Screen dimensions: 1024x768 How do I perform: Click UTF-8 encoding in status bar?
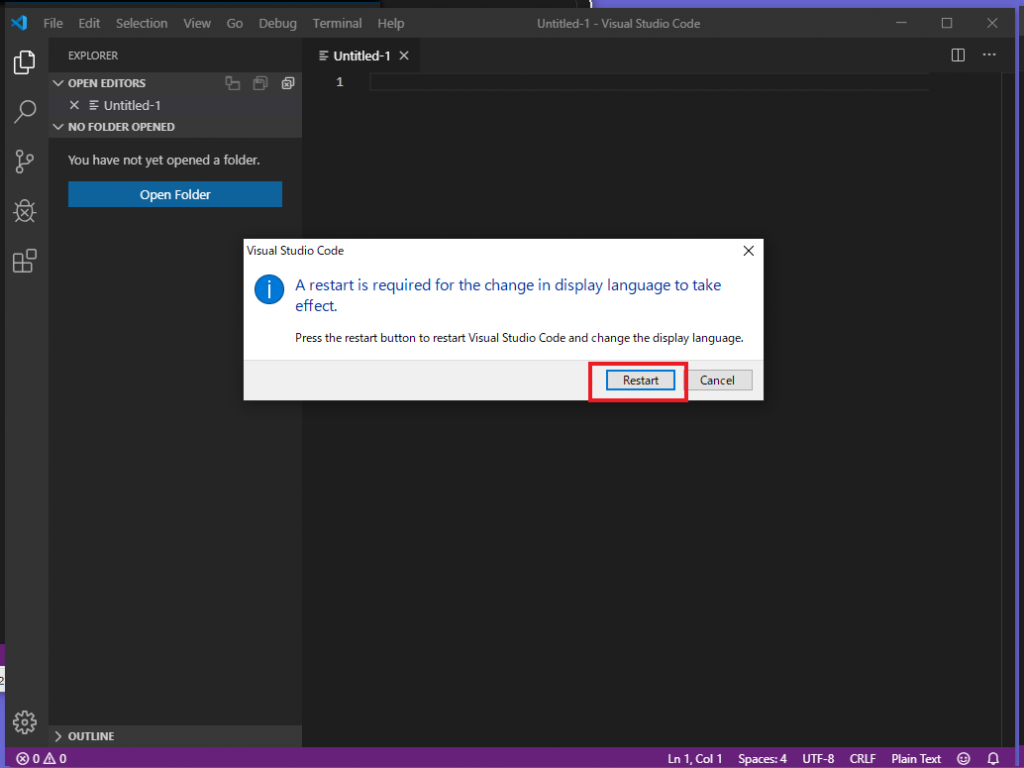tap(818, 759)
